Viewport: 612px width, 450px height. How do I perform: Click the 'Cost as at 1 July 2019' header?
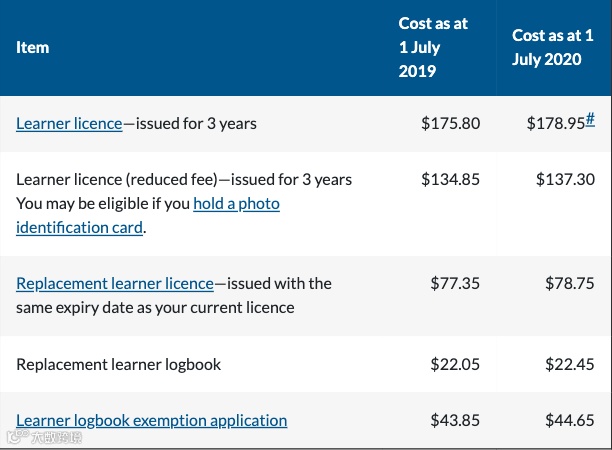click(x=433, y=47)
